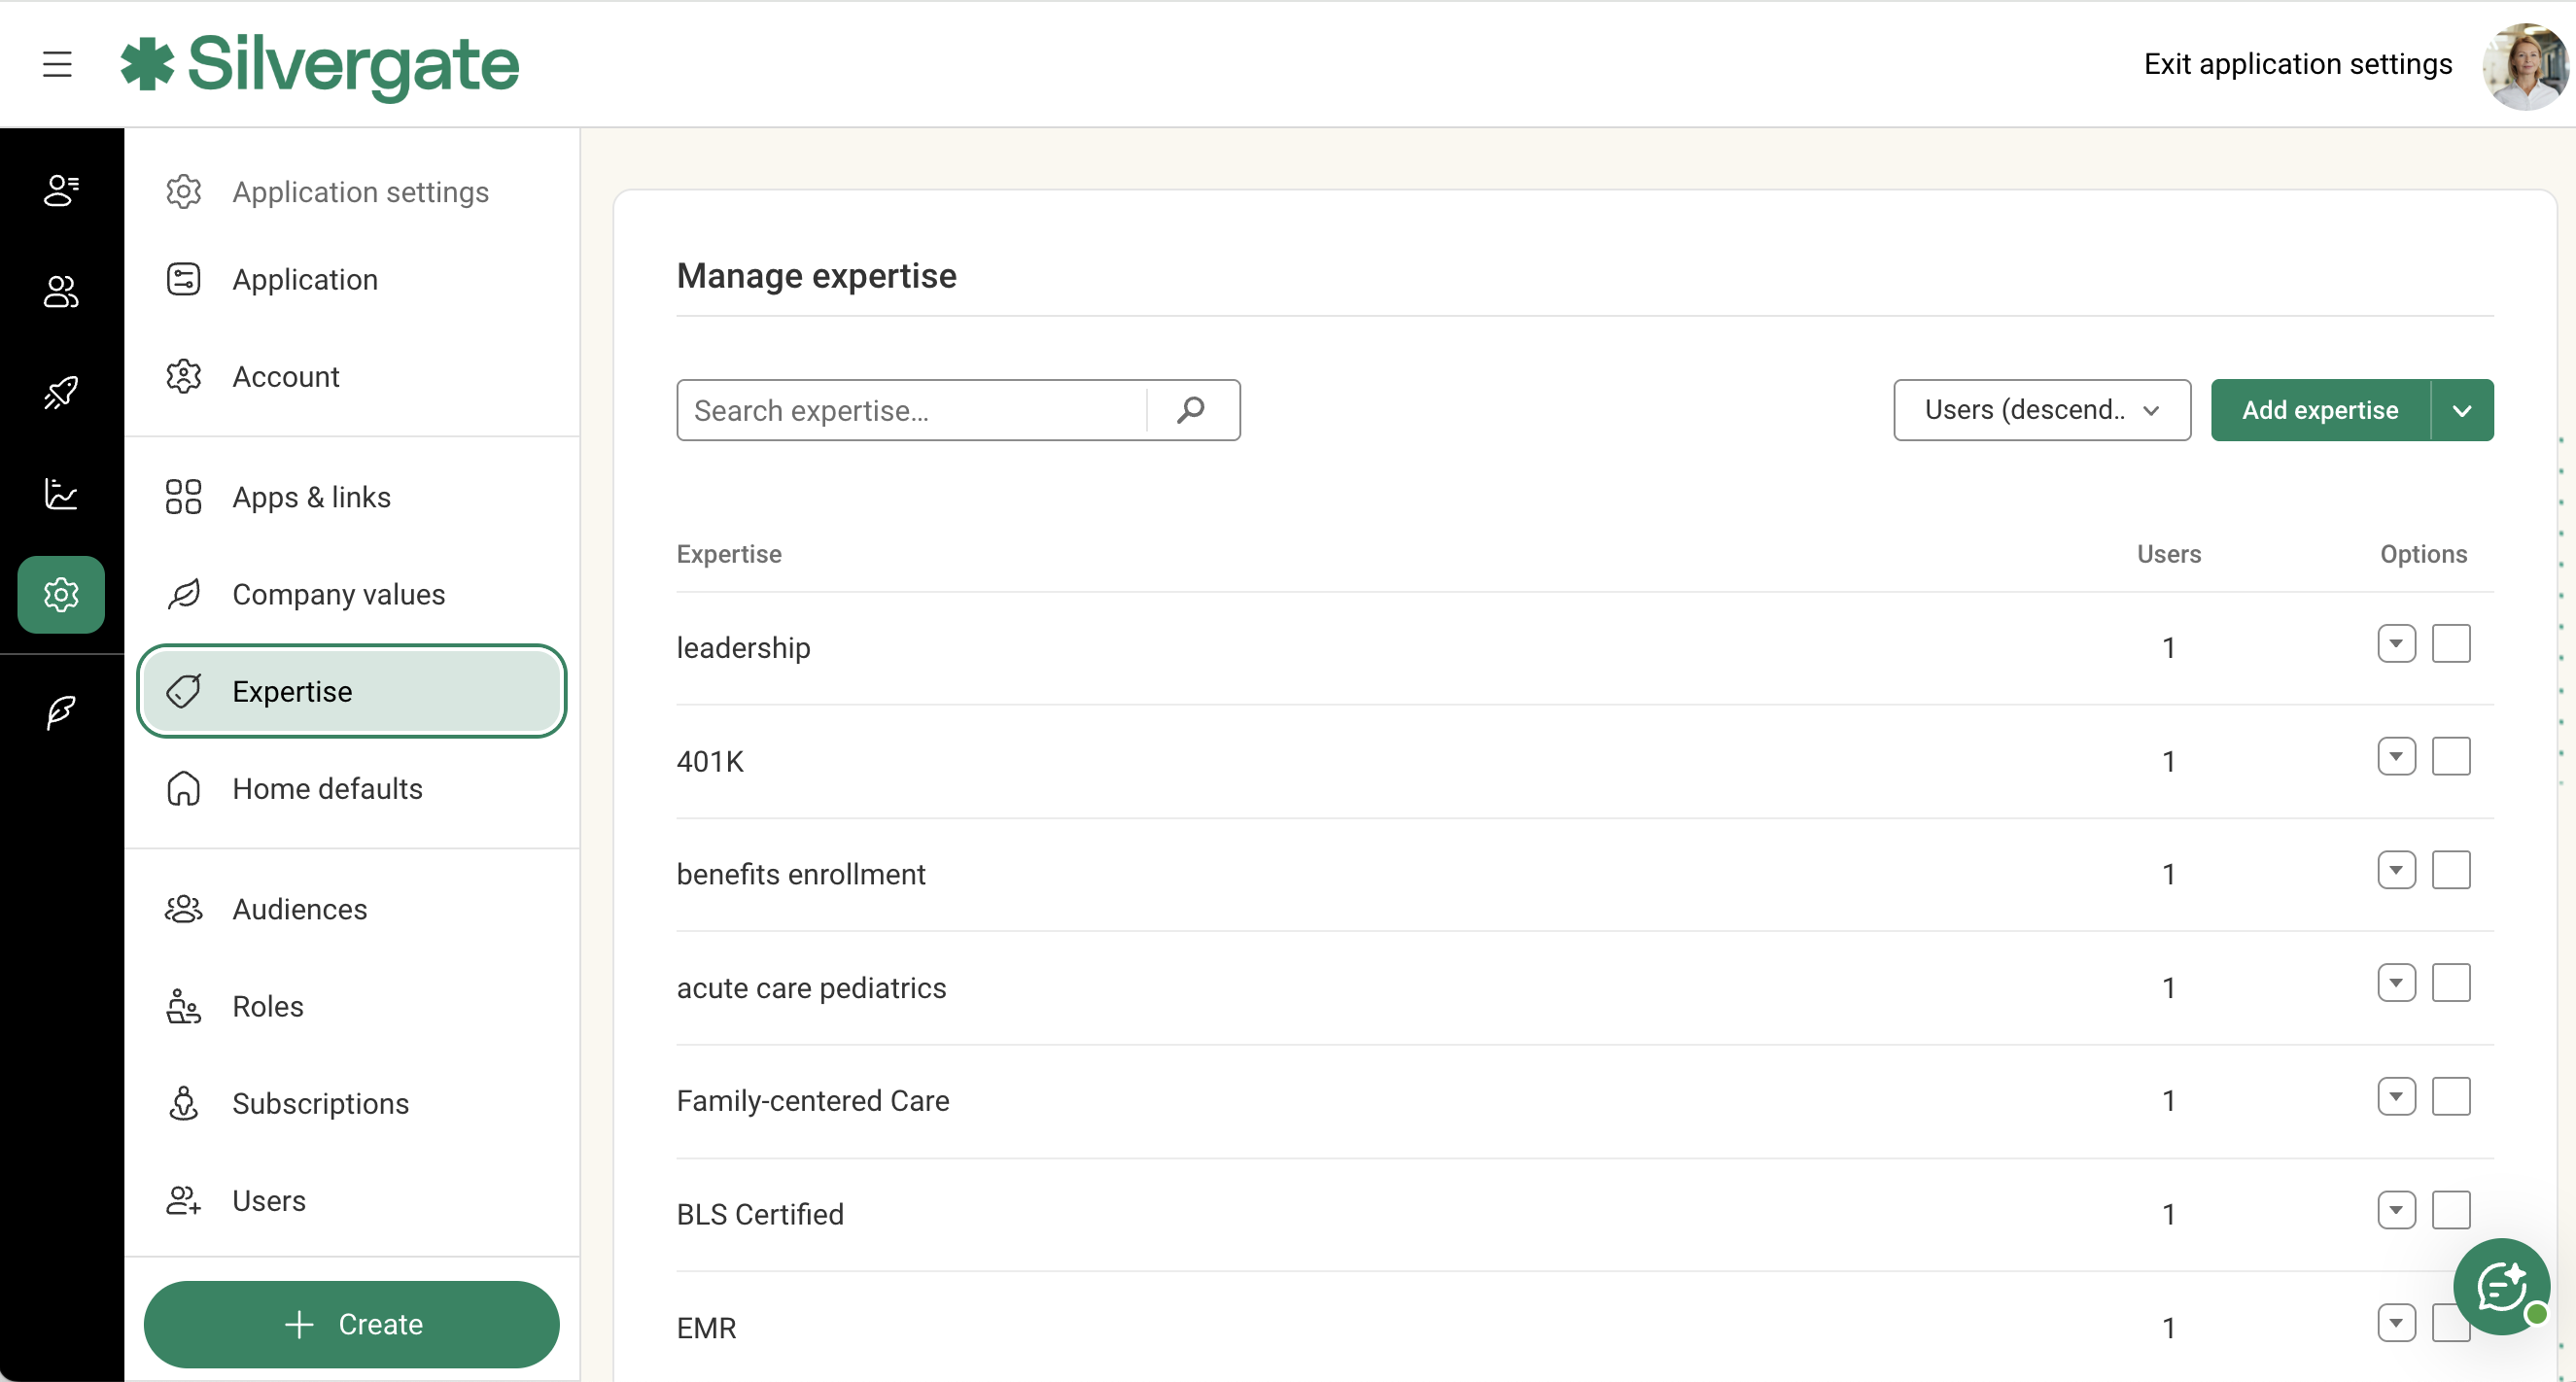Screen dimensions: 2576x1382
Task: Open Application settings menu item
Action: click(x=352, y=191)
